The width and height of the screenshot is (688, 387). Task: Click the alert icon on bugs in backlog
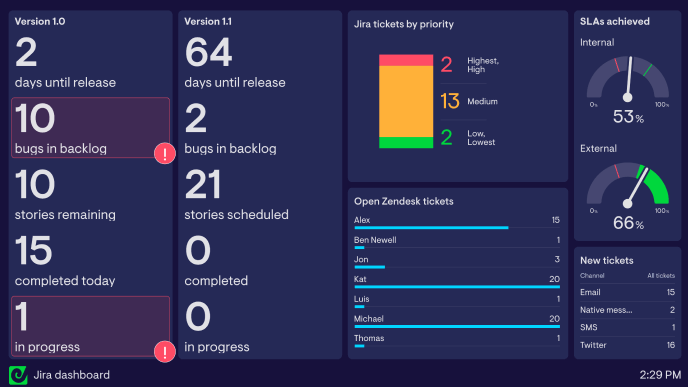[x=165, y=154]
